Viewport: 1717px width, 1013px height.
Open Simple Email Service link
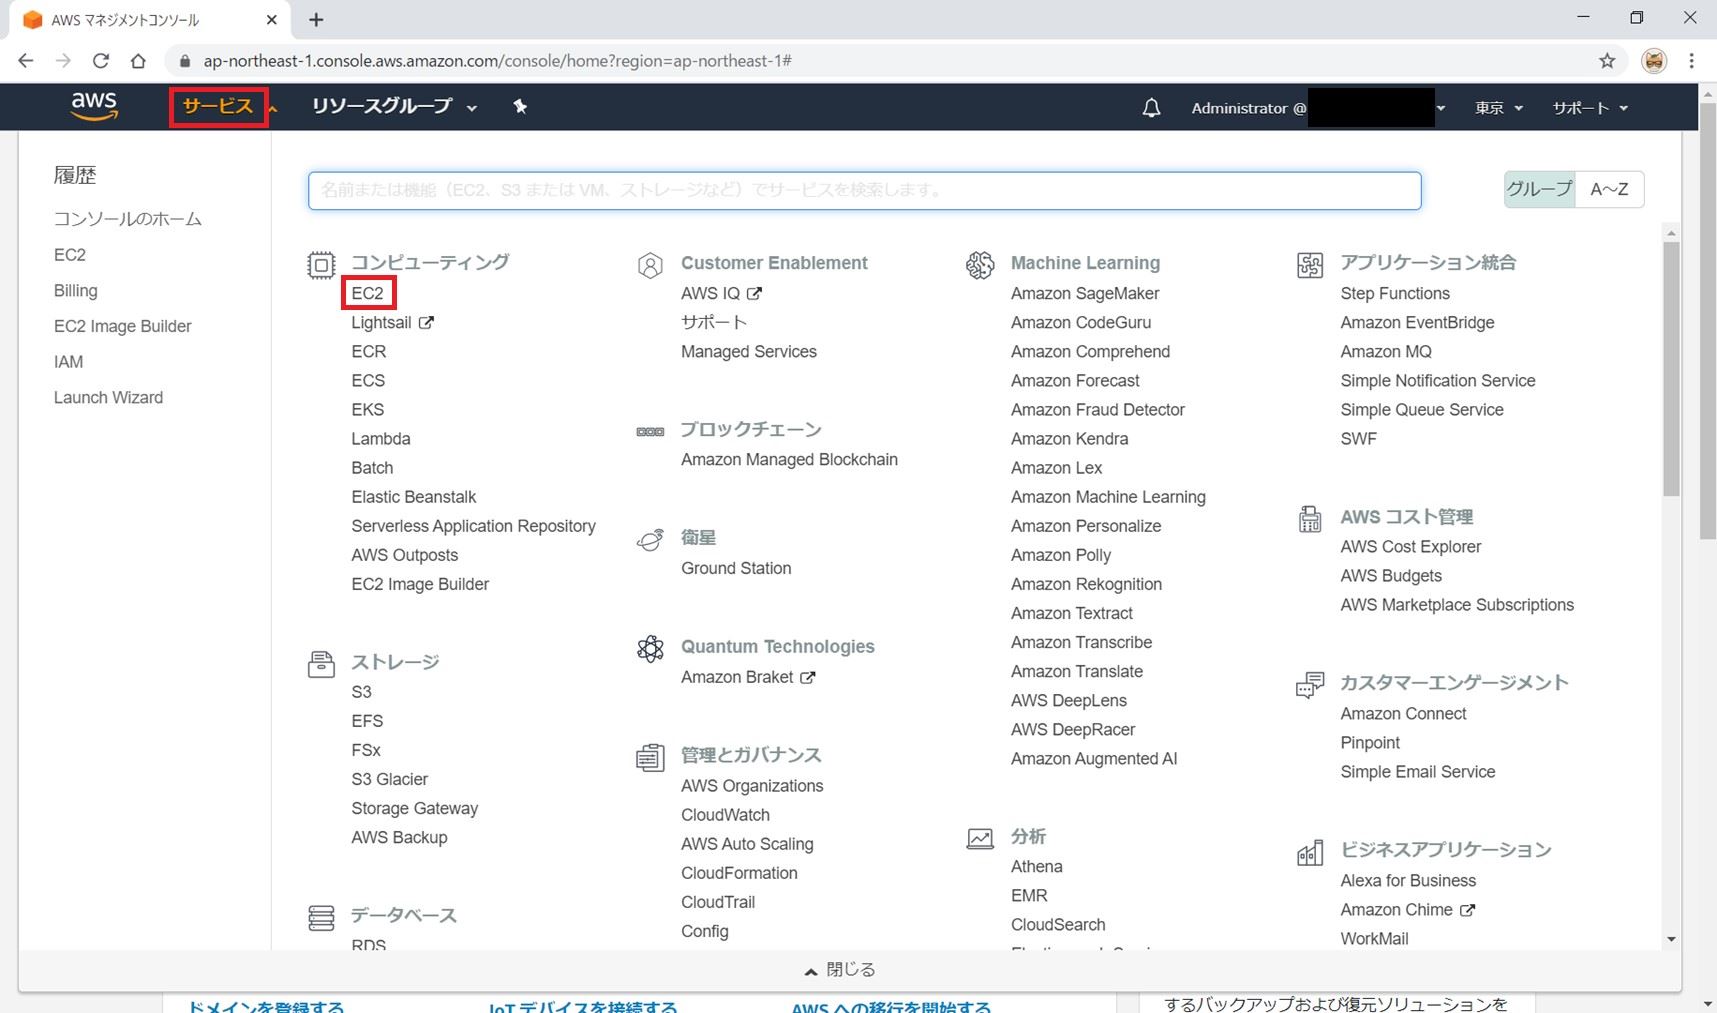pyautogui.click(x=1417, y=772)
